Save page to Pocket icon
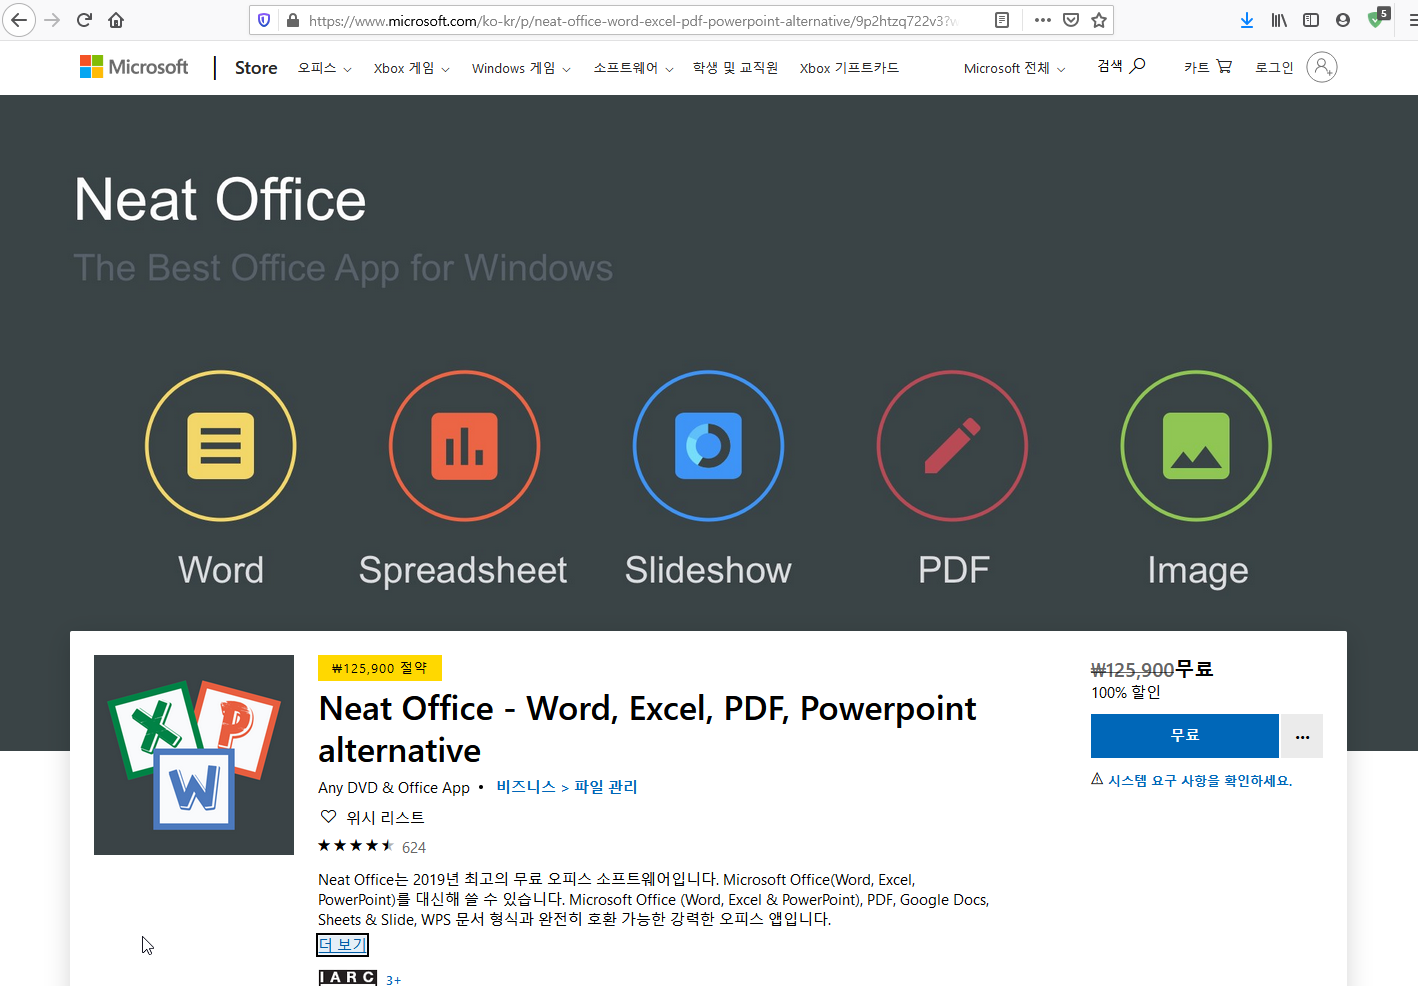The width and height of the screenshot is (1418, 986). [x=1071, y=20]
